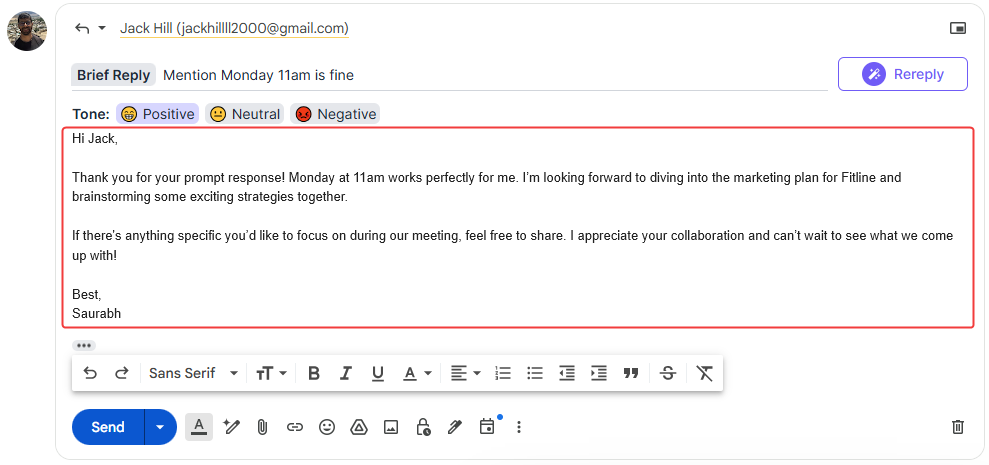Insert signature with the pen icon
Viewport: 989px width, 465px height.
tap(455, 427)
